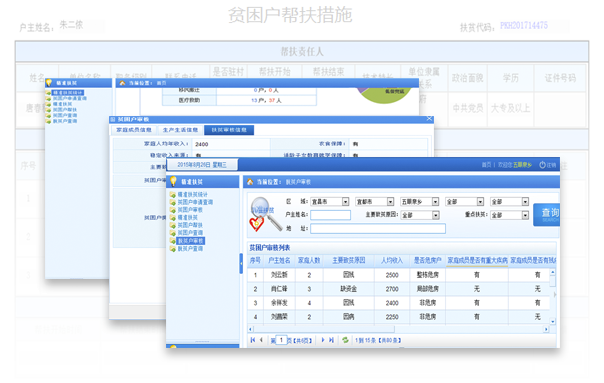The height and width of the screenshot is (383, 604).
Task: Click the horizontal scrollbar under the table
Action: tap(398, 329)
